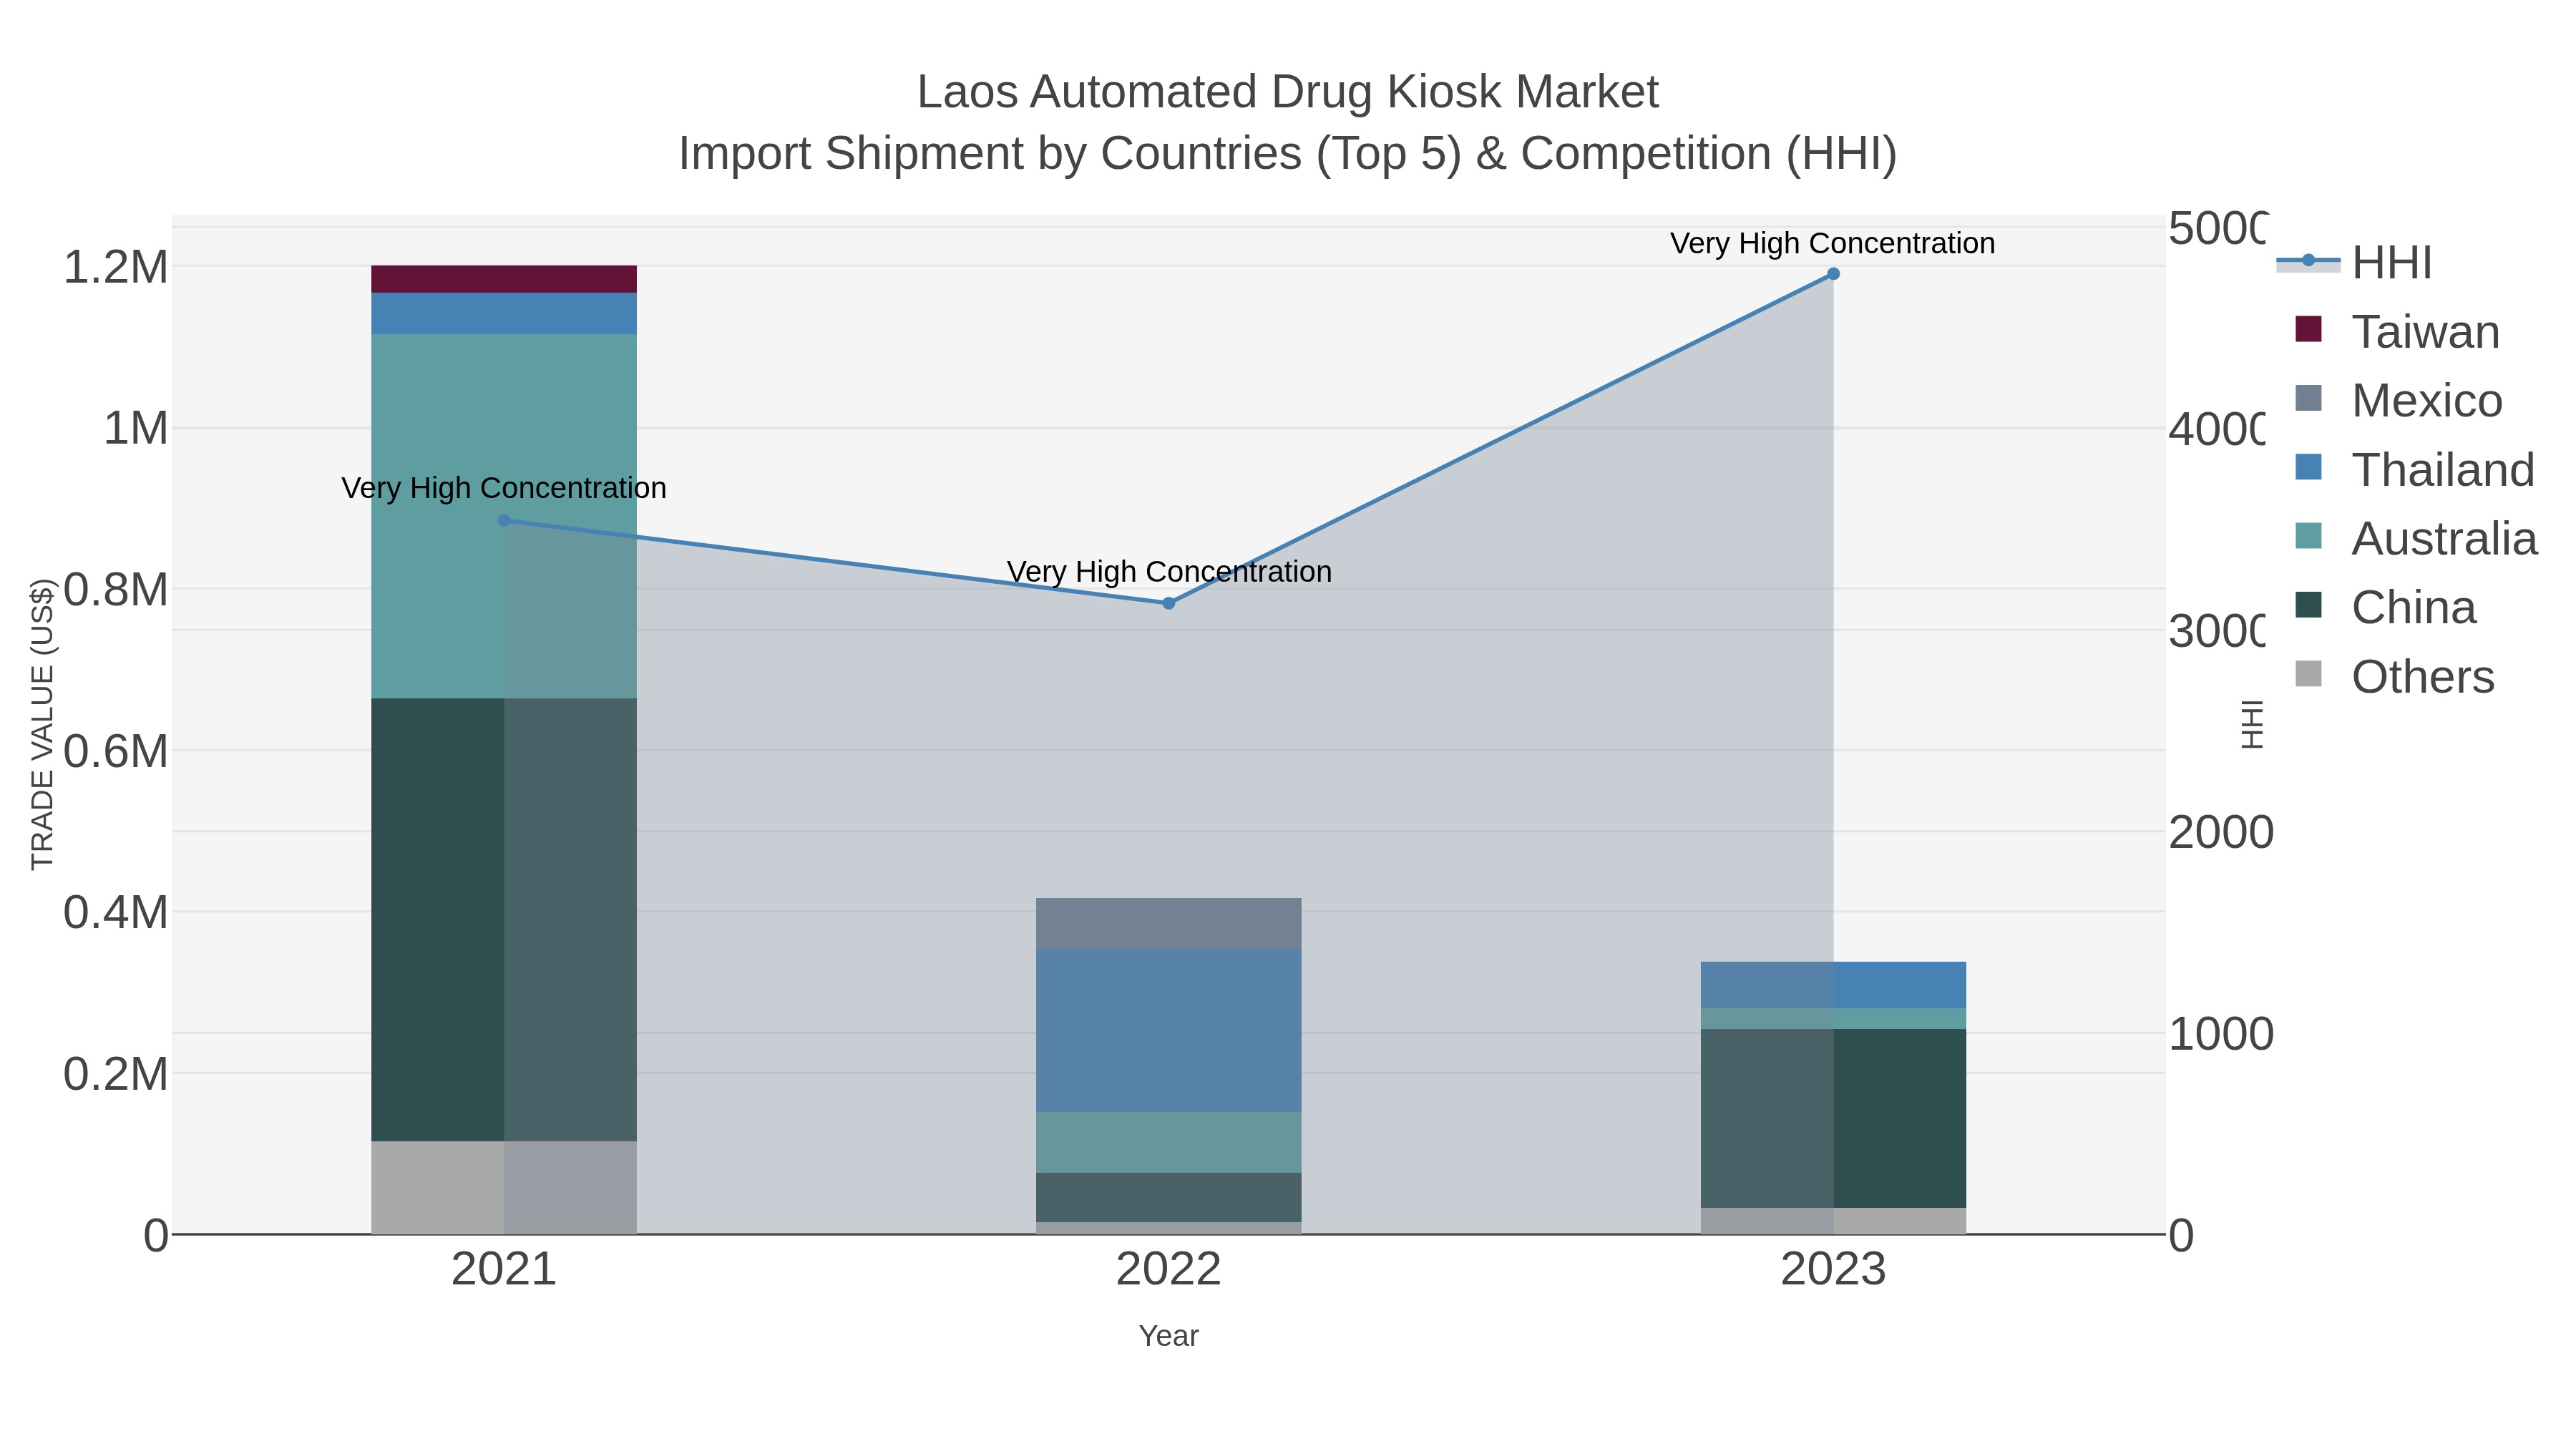2576x1449 pixels.
Task: Select the 2021 HHI data point marker
Action: (x=504, y=521)
